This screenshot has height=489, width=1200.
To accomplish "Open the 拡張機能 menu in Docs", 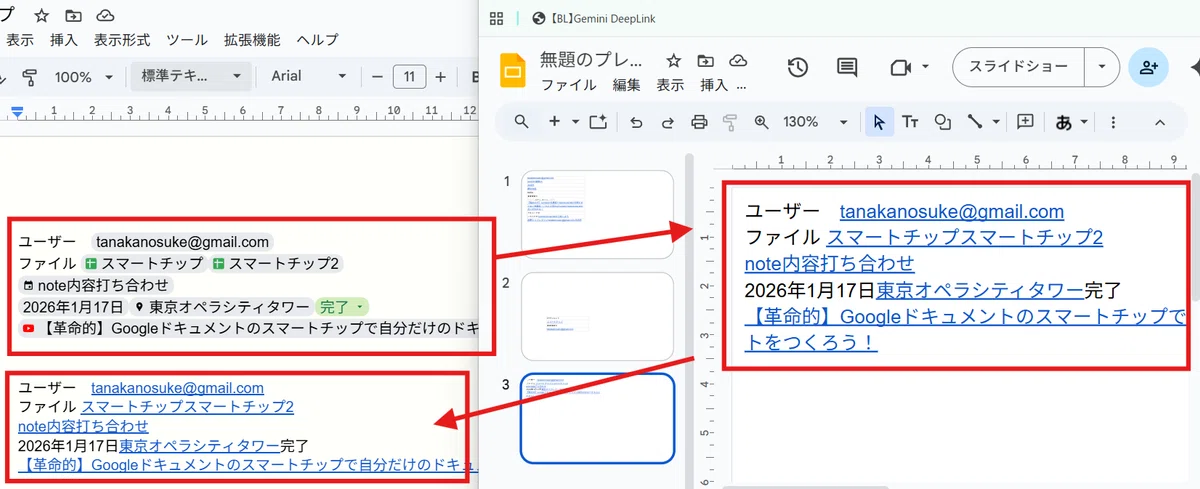I will (x=252, y=40).
